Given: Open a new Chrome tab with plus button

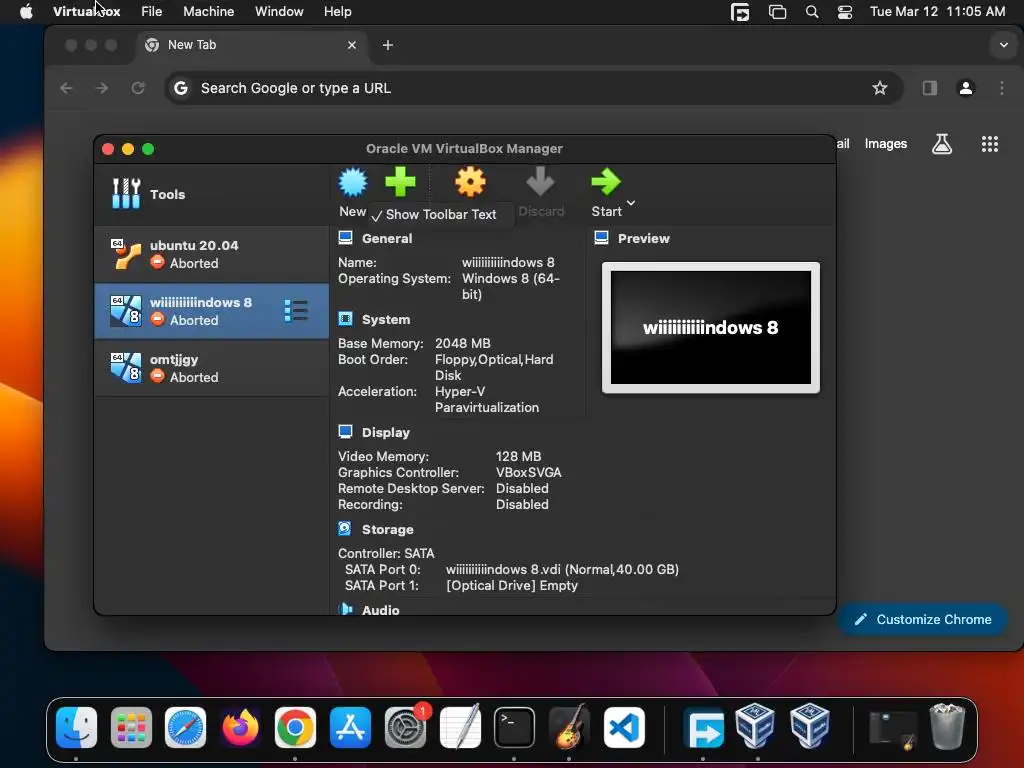Looking at the screenshot, I should point(388,45).
